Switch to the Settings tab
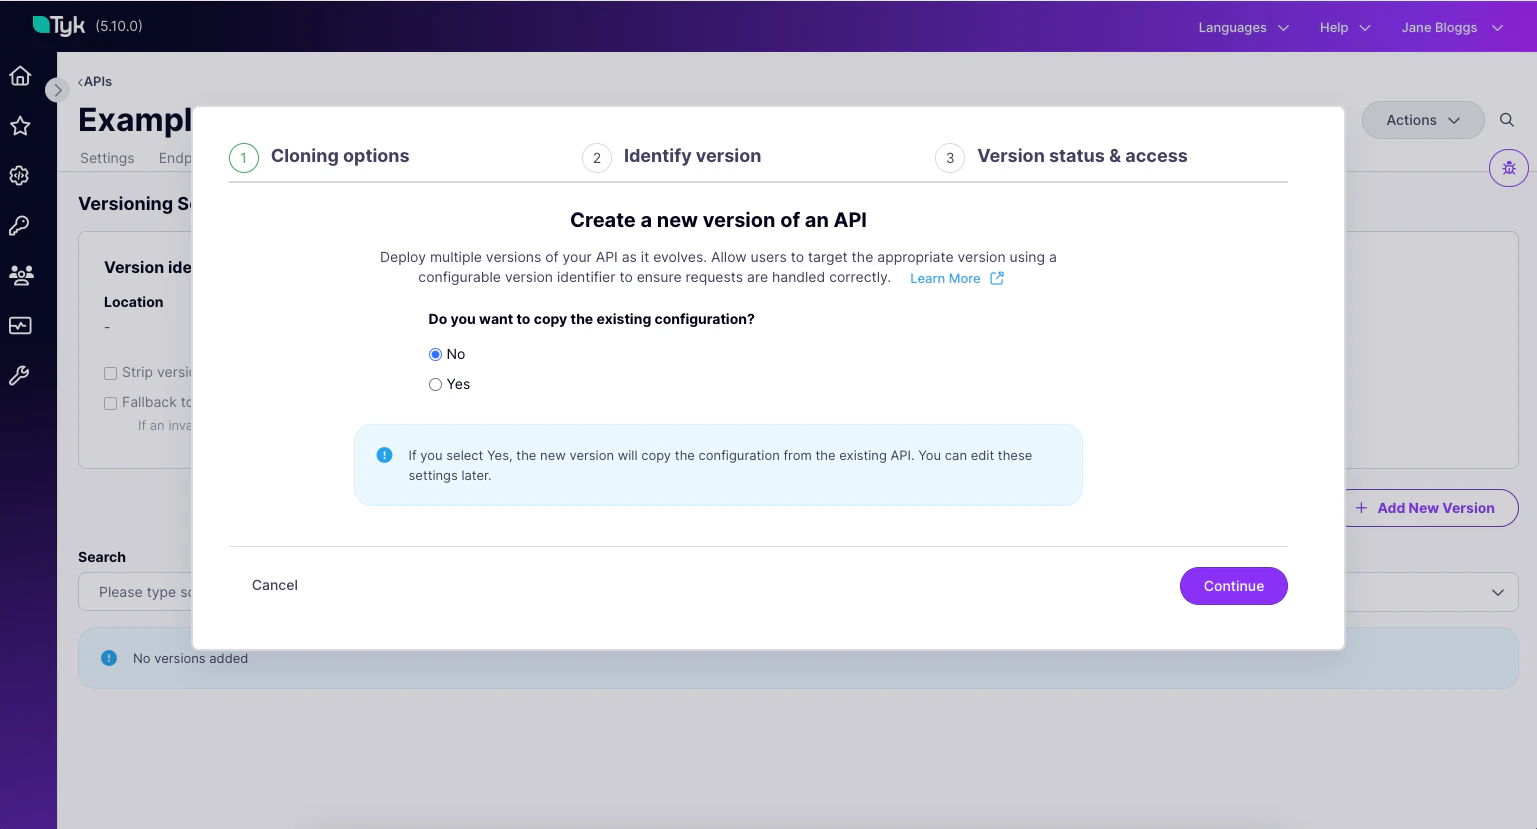Viewport: 1537px width, 829px height. (107, 157)
